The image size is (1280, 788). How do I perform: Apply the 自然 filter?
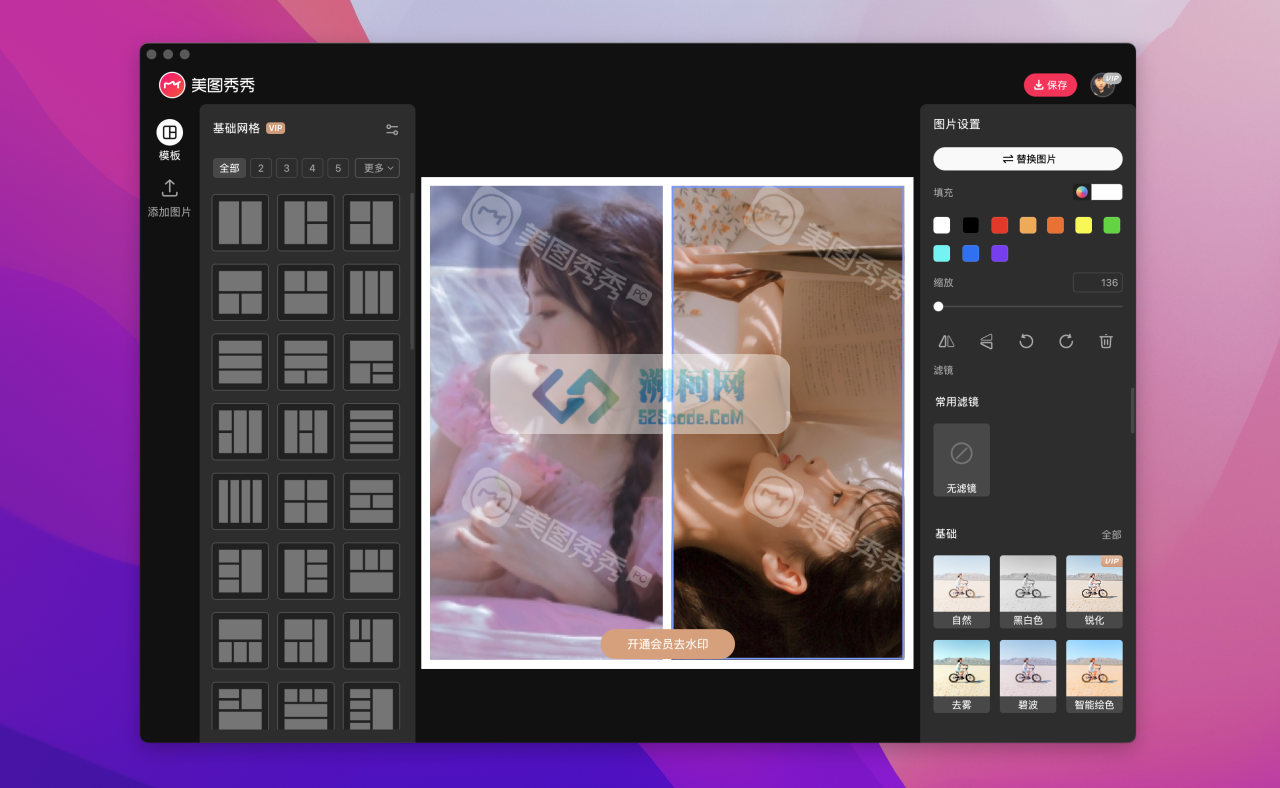962,592
